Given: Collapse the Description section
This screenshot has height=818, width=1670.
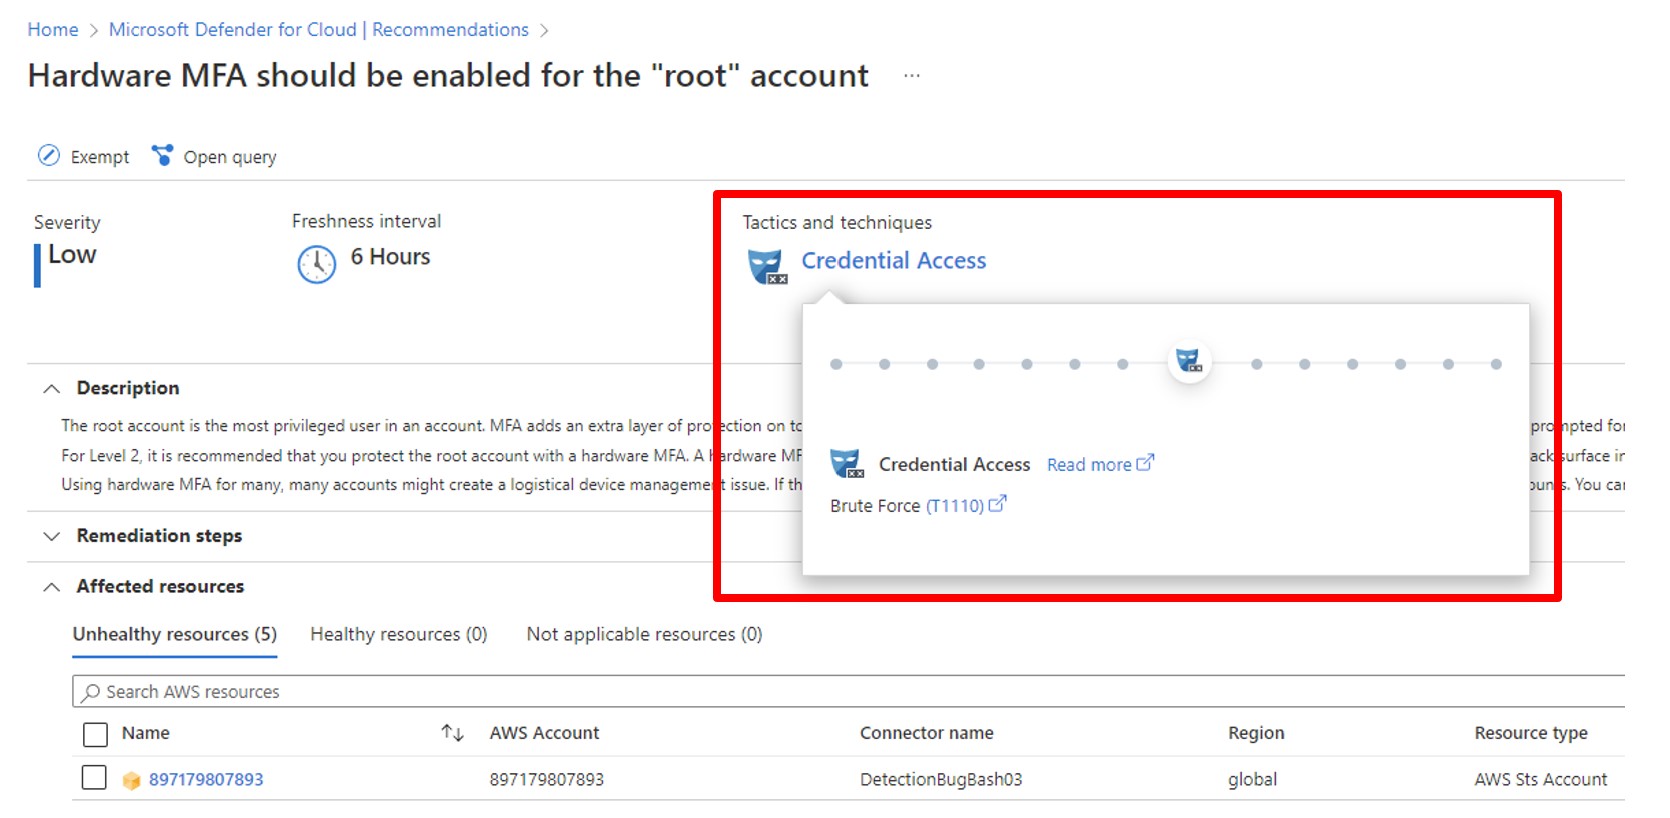Looking at the screenshot, I should coord(52,388).
